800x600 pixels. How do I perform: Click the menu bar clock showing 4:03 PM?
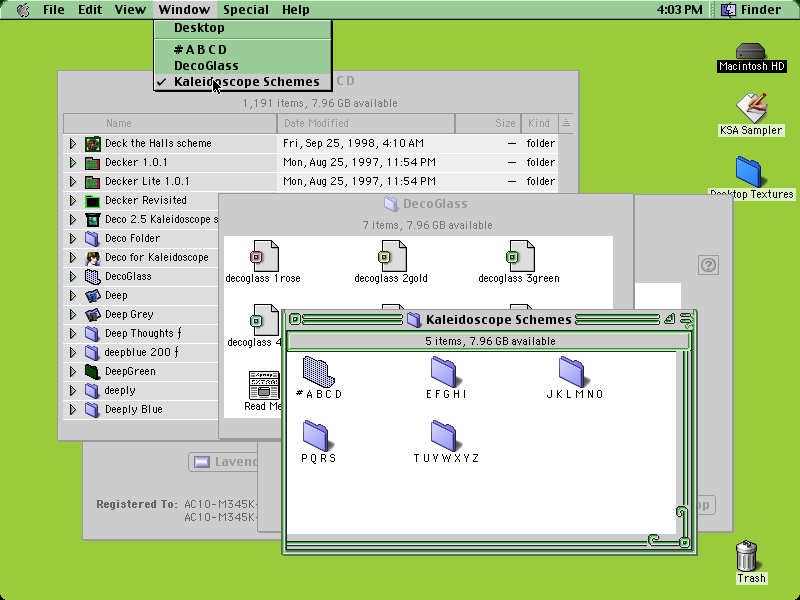[680, 10]
